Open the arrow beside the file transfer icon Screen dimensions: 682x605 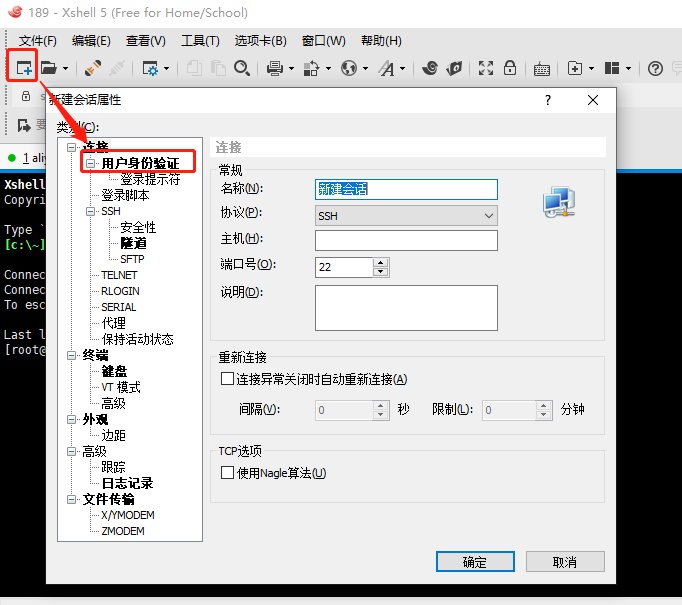(328, 69)
